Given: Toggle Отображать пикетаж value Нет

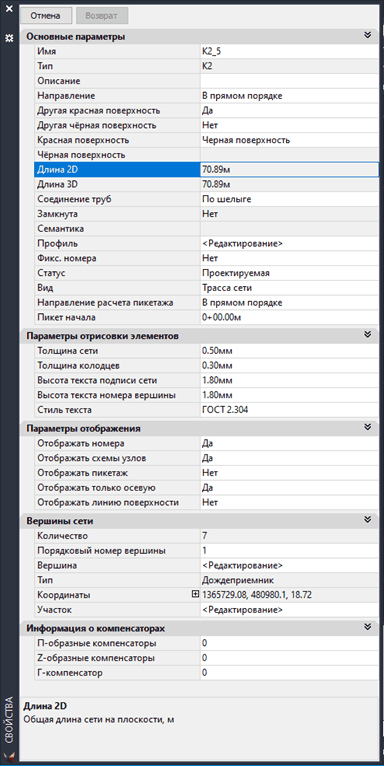Looking at the screenshot, I should coord(289,473).
